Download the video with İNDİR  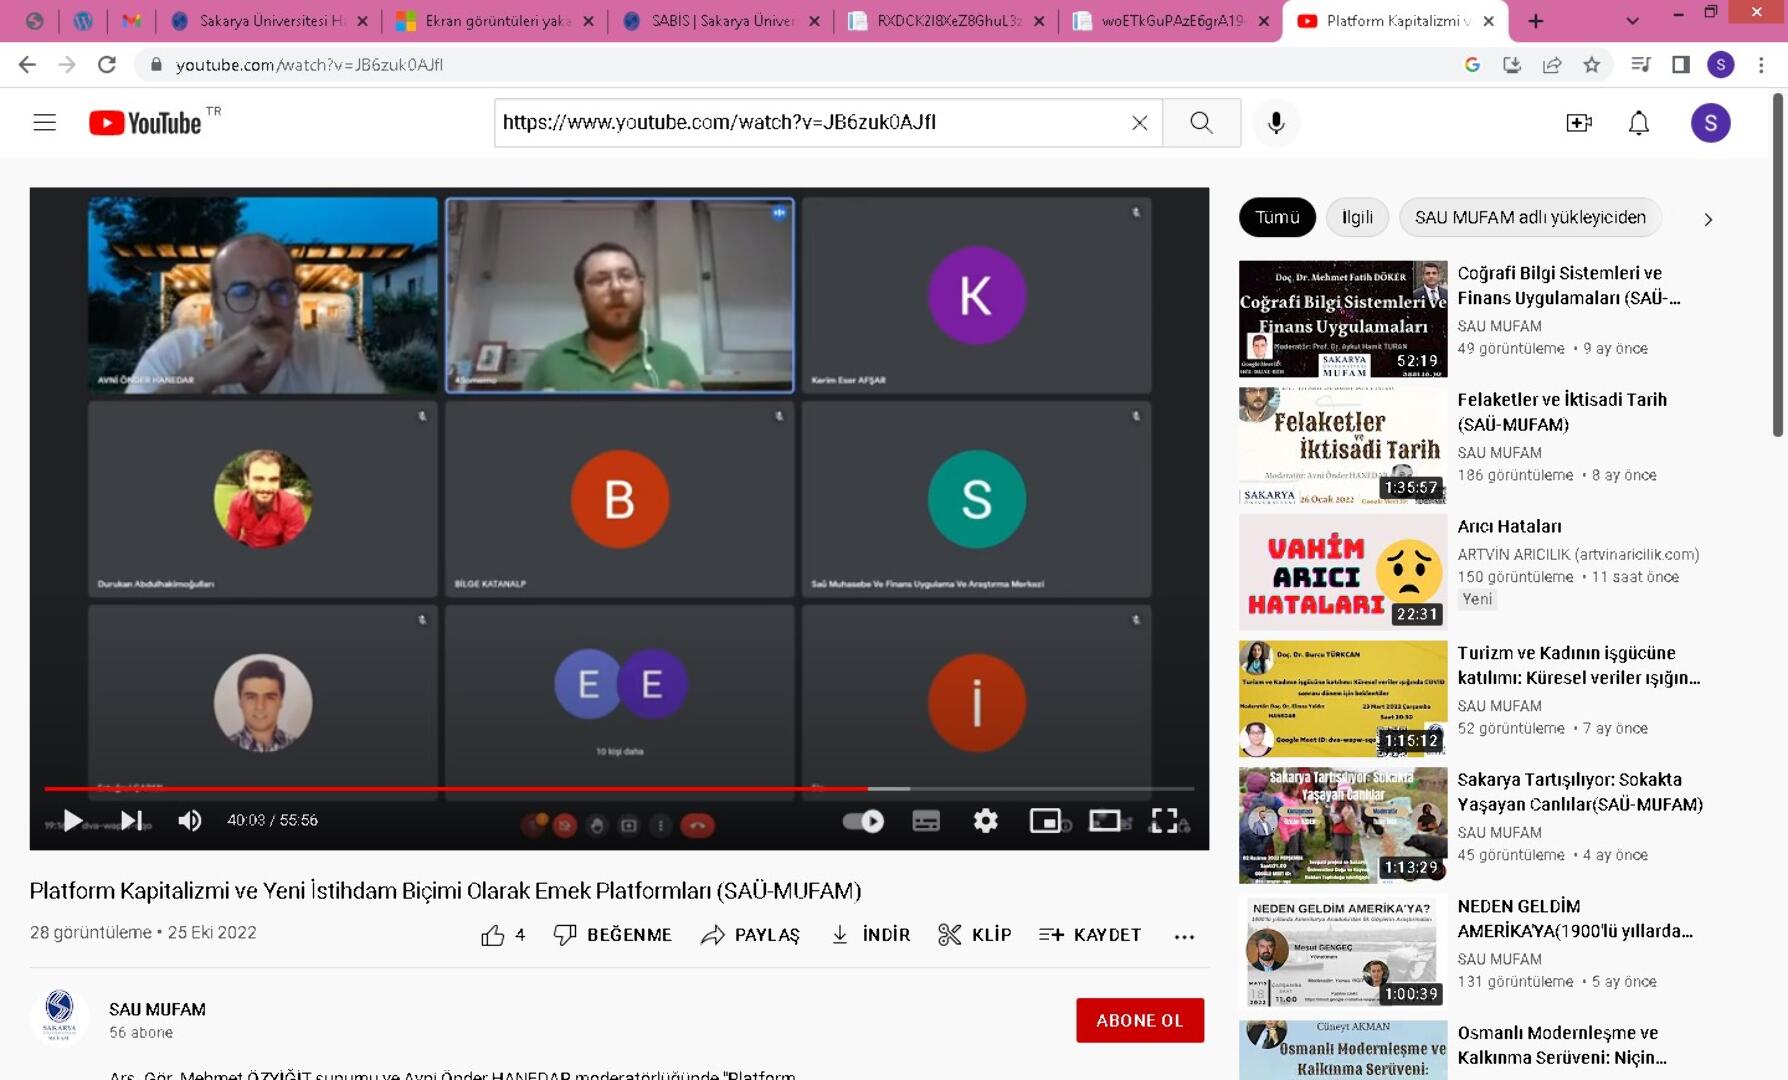870,935
